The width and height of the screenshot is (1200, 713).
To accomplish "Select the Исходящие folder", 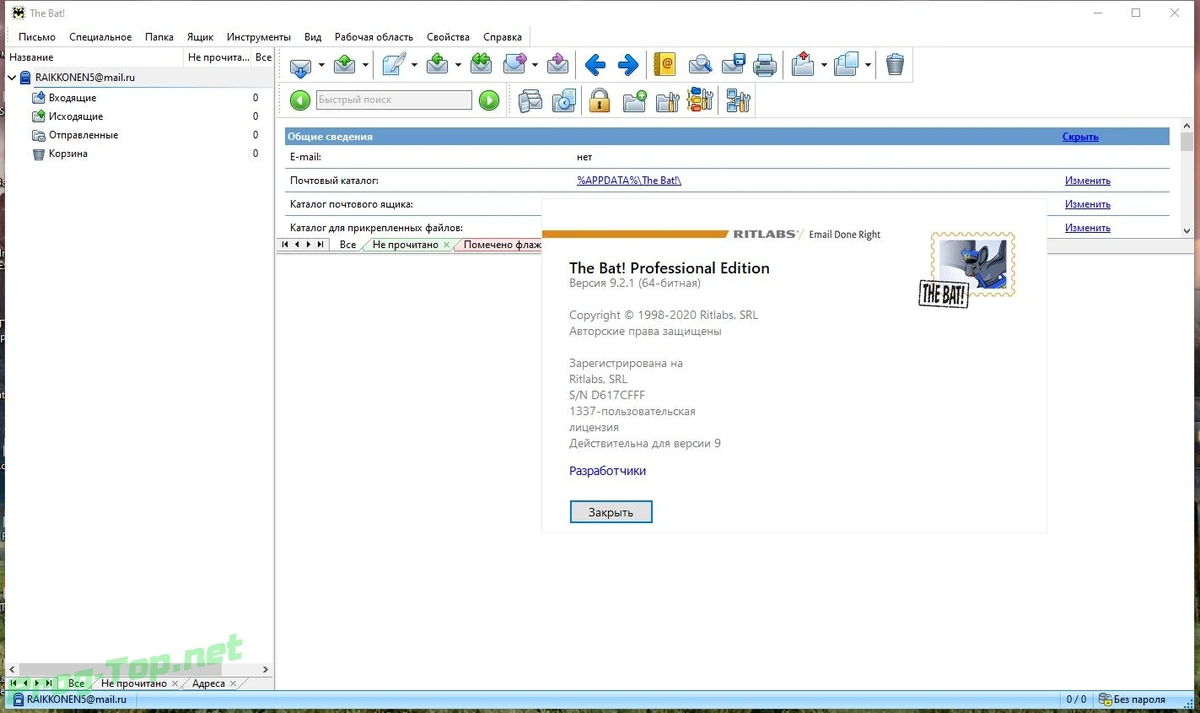I will tap(76, 117).
